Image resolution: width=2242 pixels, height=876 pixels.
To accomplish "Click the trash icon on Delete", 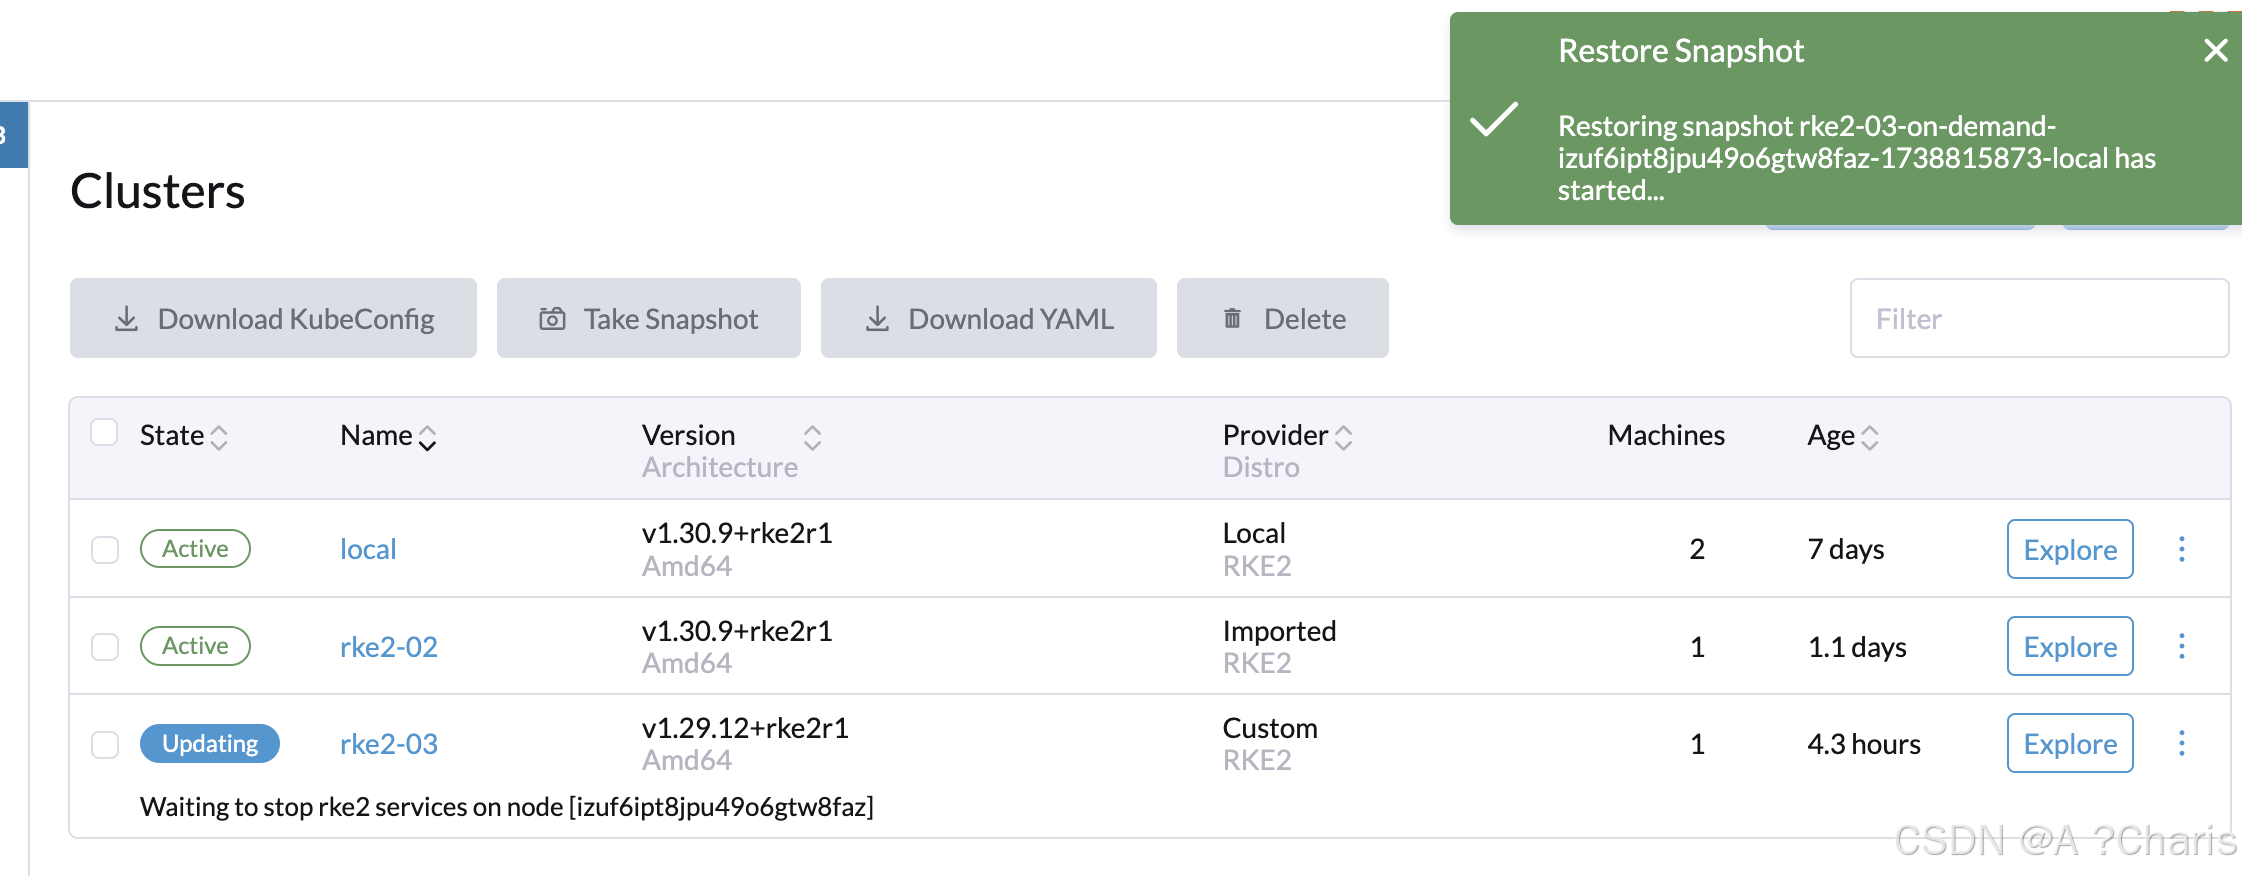I will pyautogui.click(x=1232, y=318).
